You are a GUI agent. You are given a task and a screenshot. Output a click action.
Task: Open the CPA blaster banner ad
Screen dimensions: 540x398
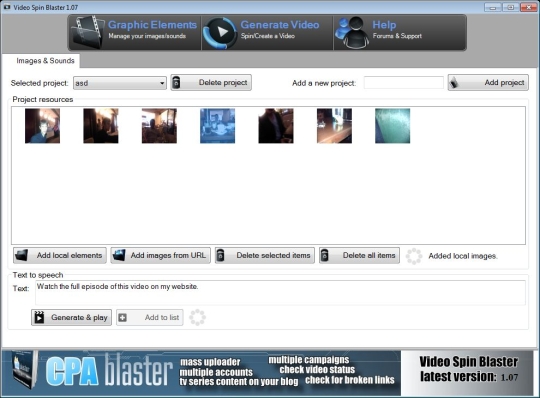tap(201, 373)
